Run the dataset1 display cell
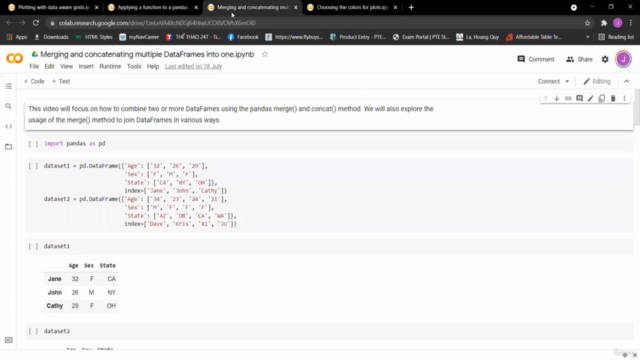Viewport: 640px width, 360px height. pyautogui.click(x=33, y=247)
